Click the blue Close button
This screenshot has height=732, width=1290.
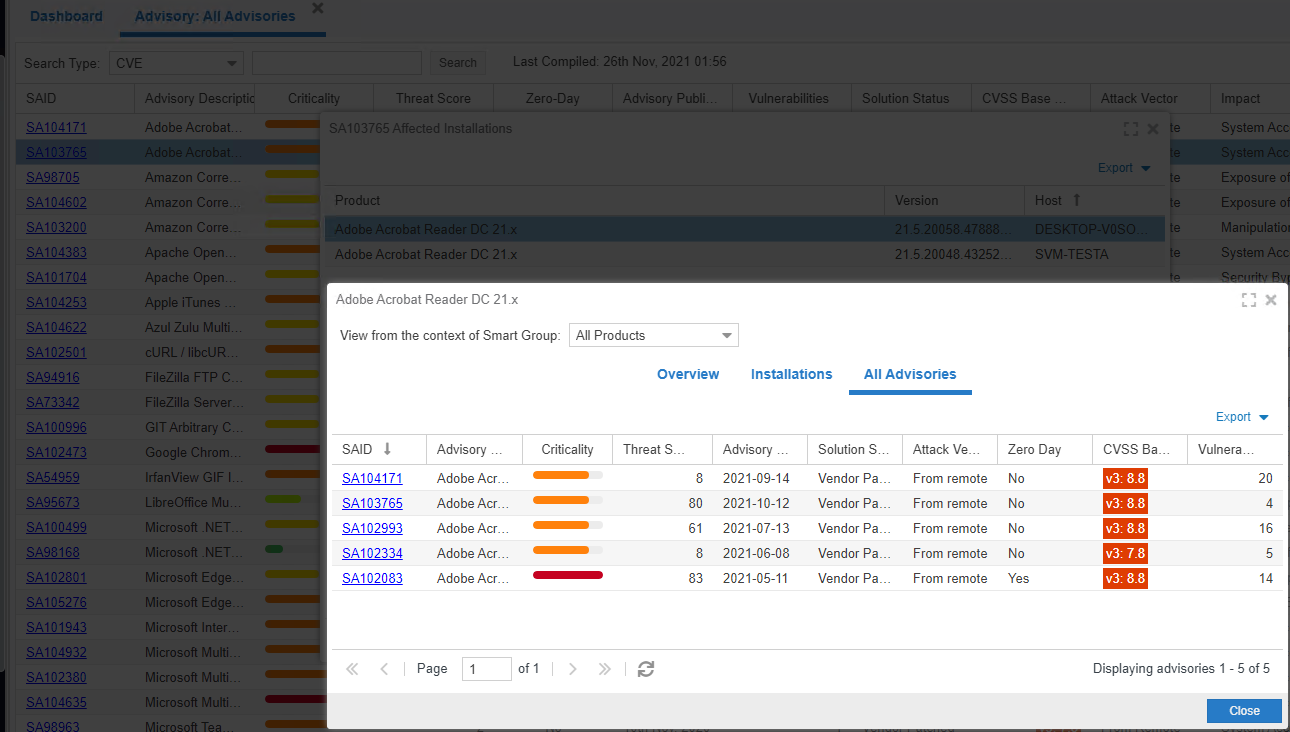(x=1244, y=711)
